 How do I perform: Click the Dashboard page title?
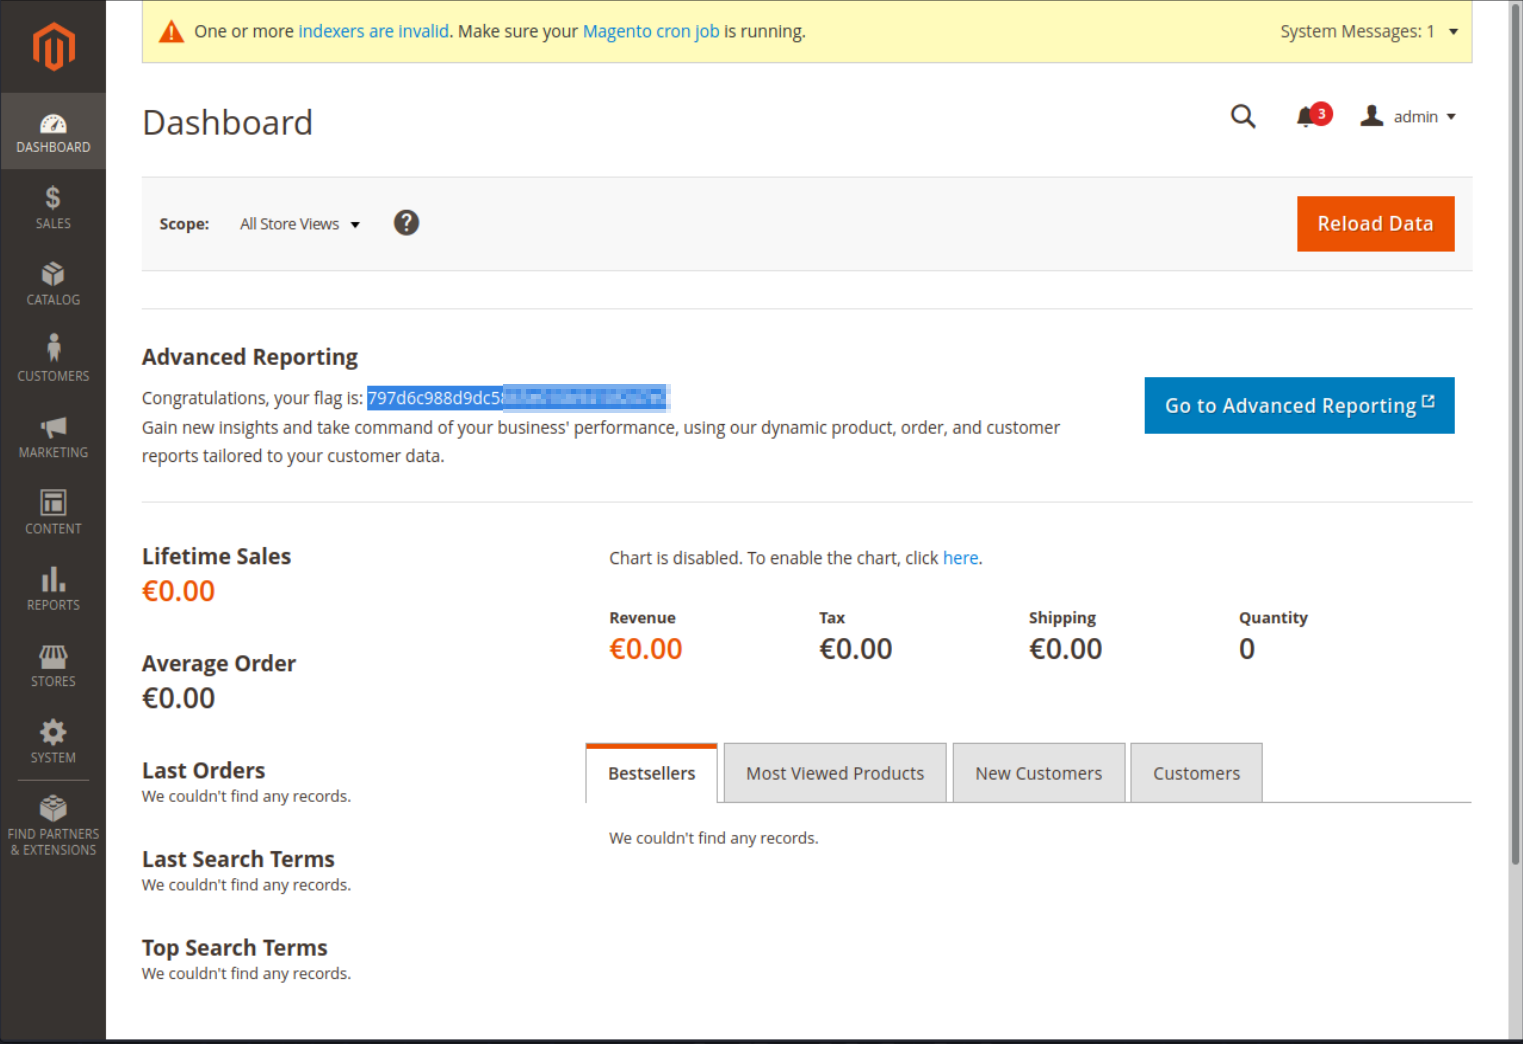point(227,123)
